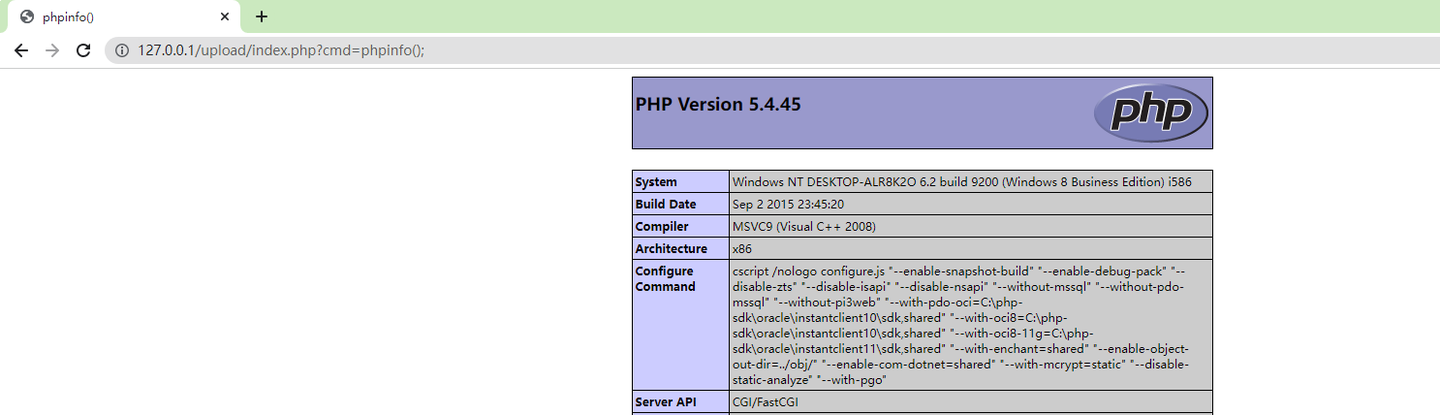The image size is (1440, 415).
Task: Click the PHP Version 5.4.45 heading
Action: point(718,104)
